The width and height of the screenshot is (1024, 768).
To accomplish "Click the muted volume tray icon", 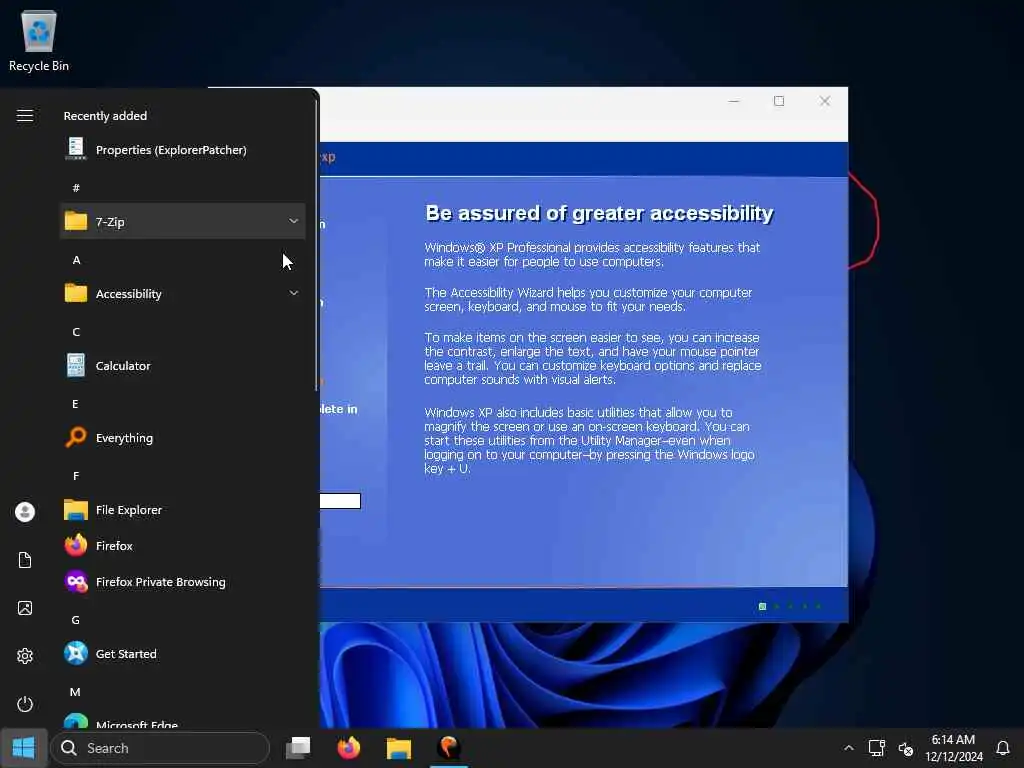I will tap(906, 748).
